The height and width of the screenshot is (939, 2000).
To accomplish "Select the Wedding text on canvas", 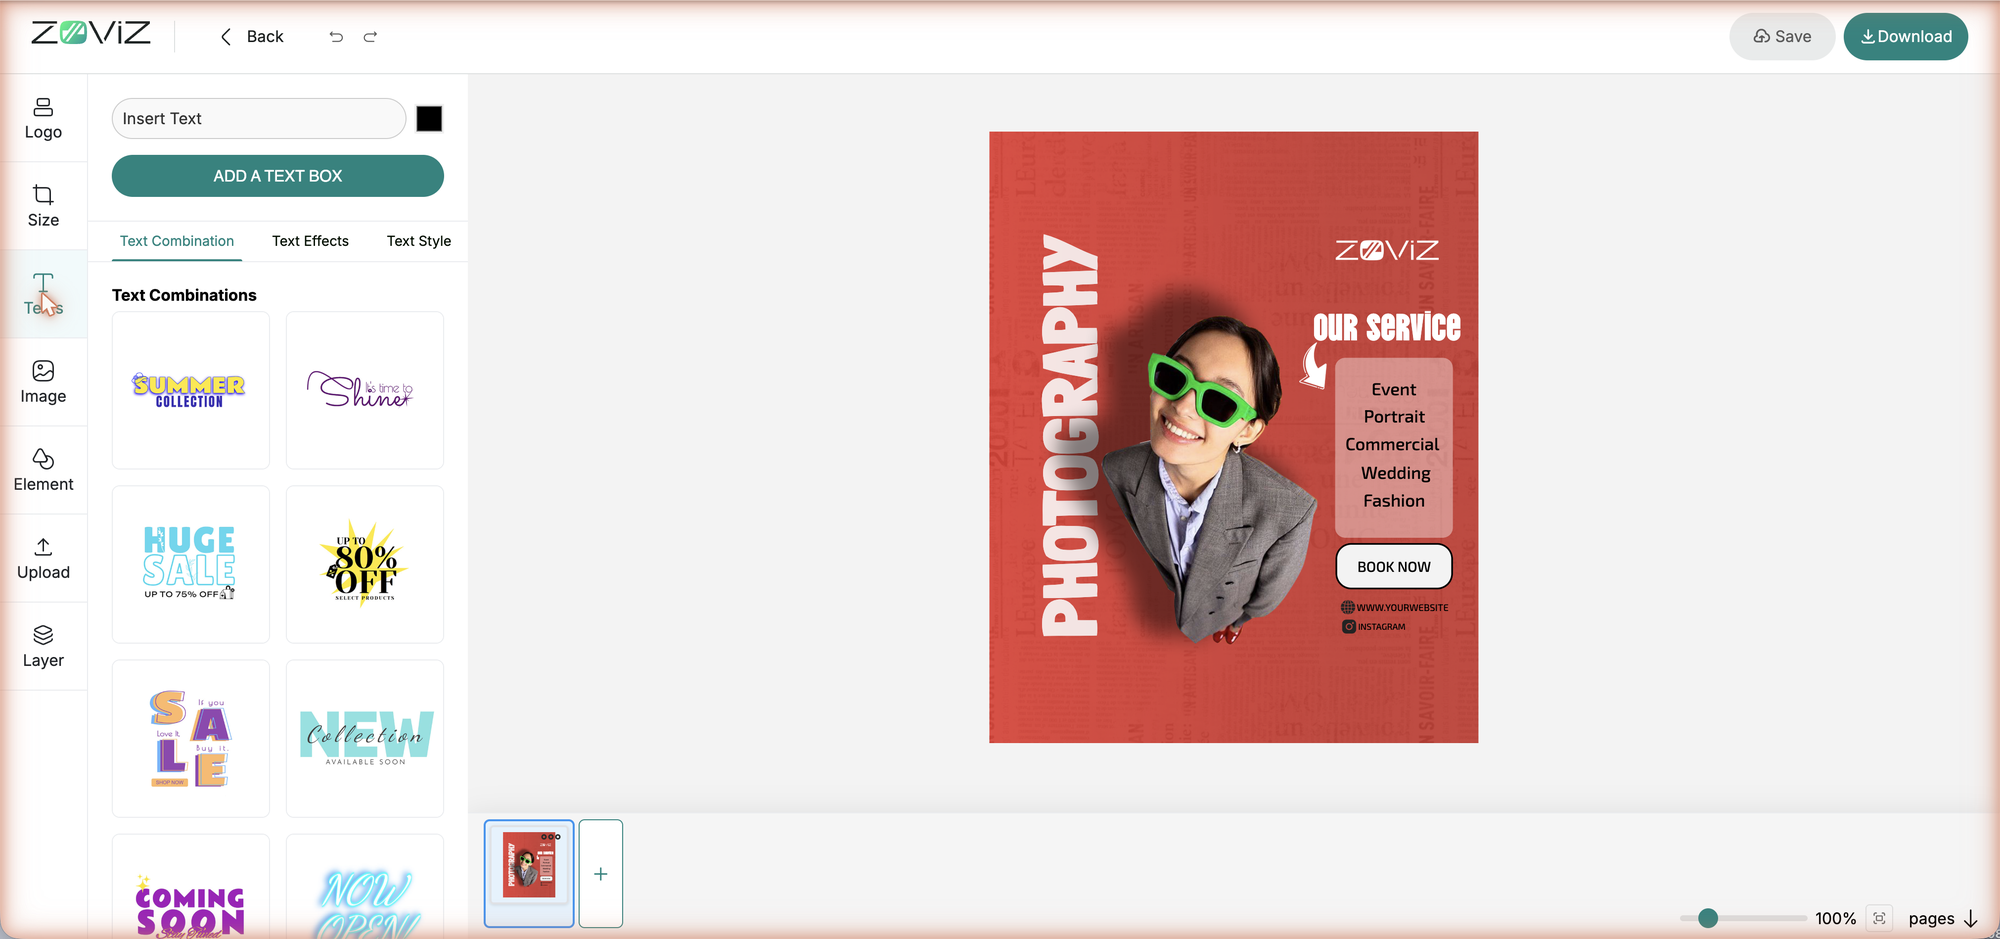I will pyautogui.click(x=1395, y=473).
